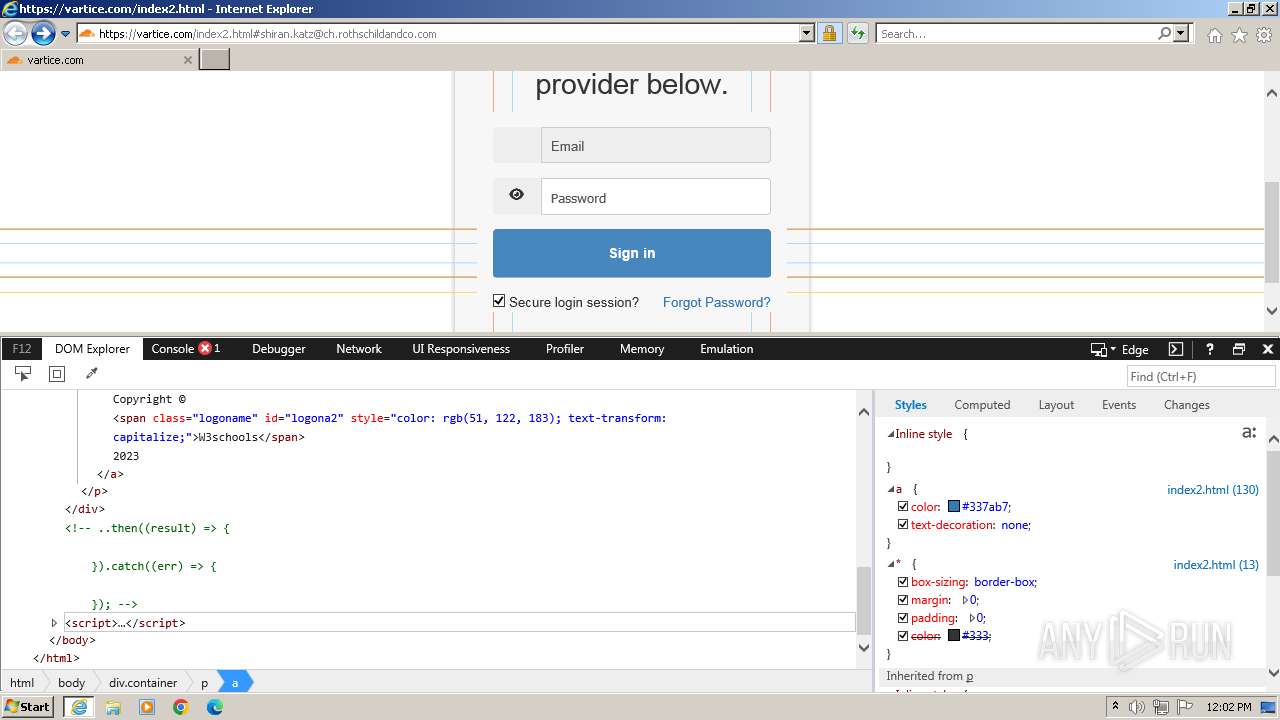Open Google Chrome from the taskbar
The width and height of the screenshot is (1280, 720).
click(181, 707)
